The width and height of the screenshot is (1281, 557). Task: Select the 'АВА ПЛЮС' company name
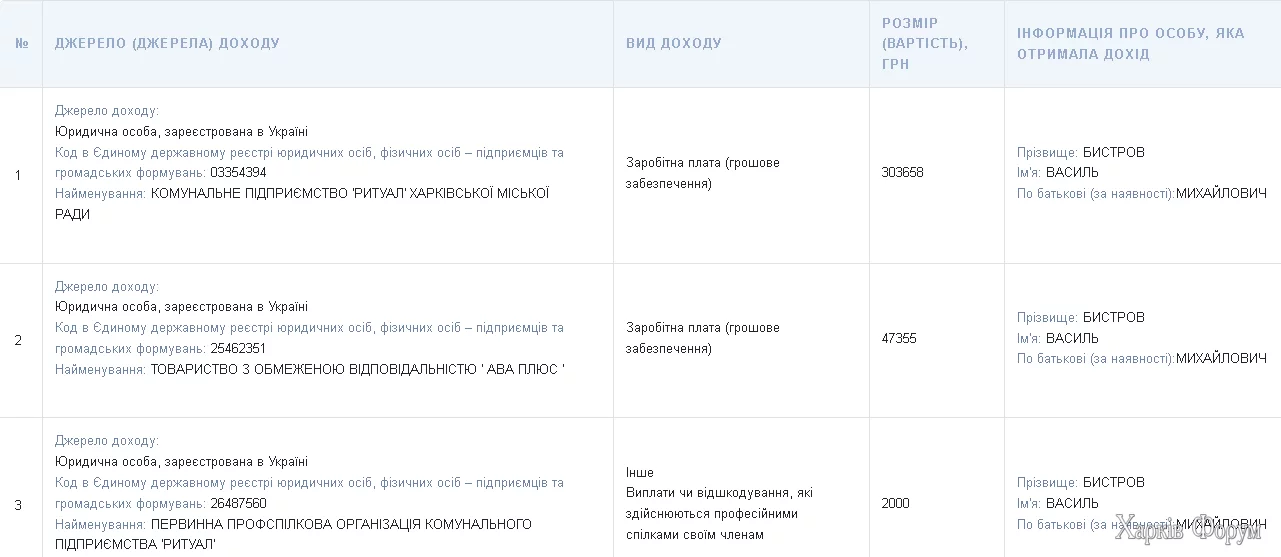(357, 370)
